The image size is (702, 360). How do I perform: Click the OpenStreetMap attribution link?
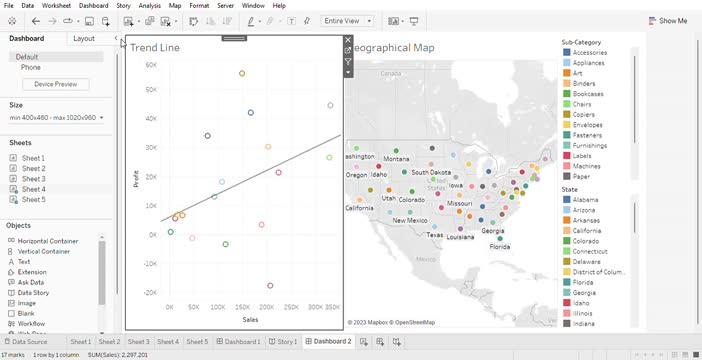pos(412,322)
